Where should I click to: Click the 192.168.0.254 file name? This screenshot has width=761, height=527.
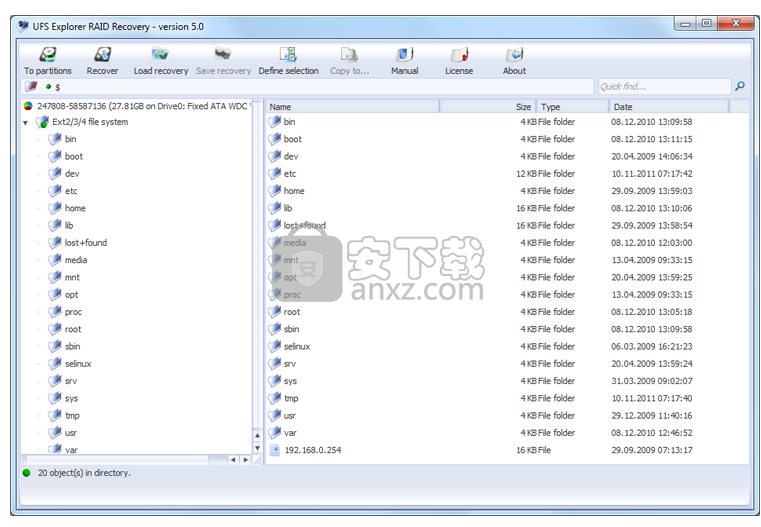click(313, 450)
